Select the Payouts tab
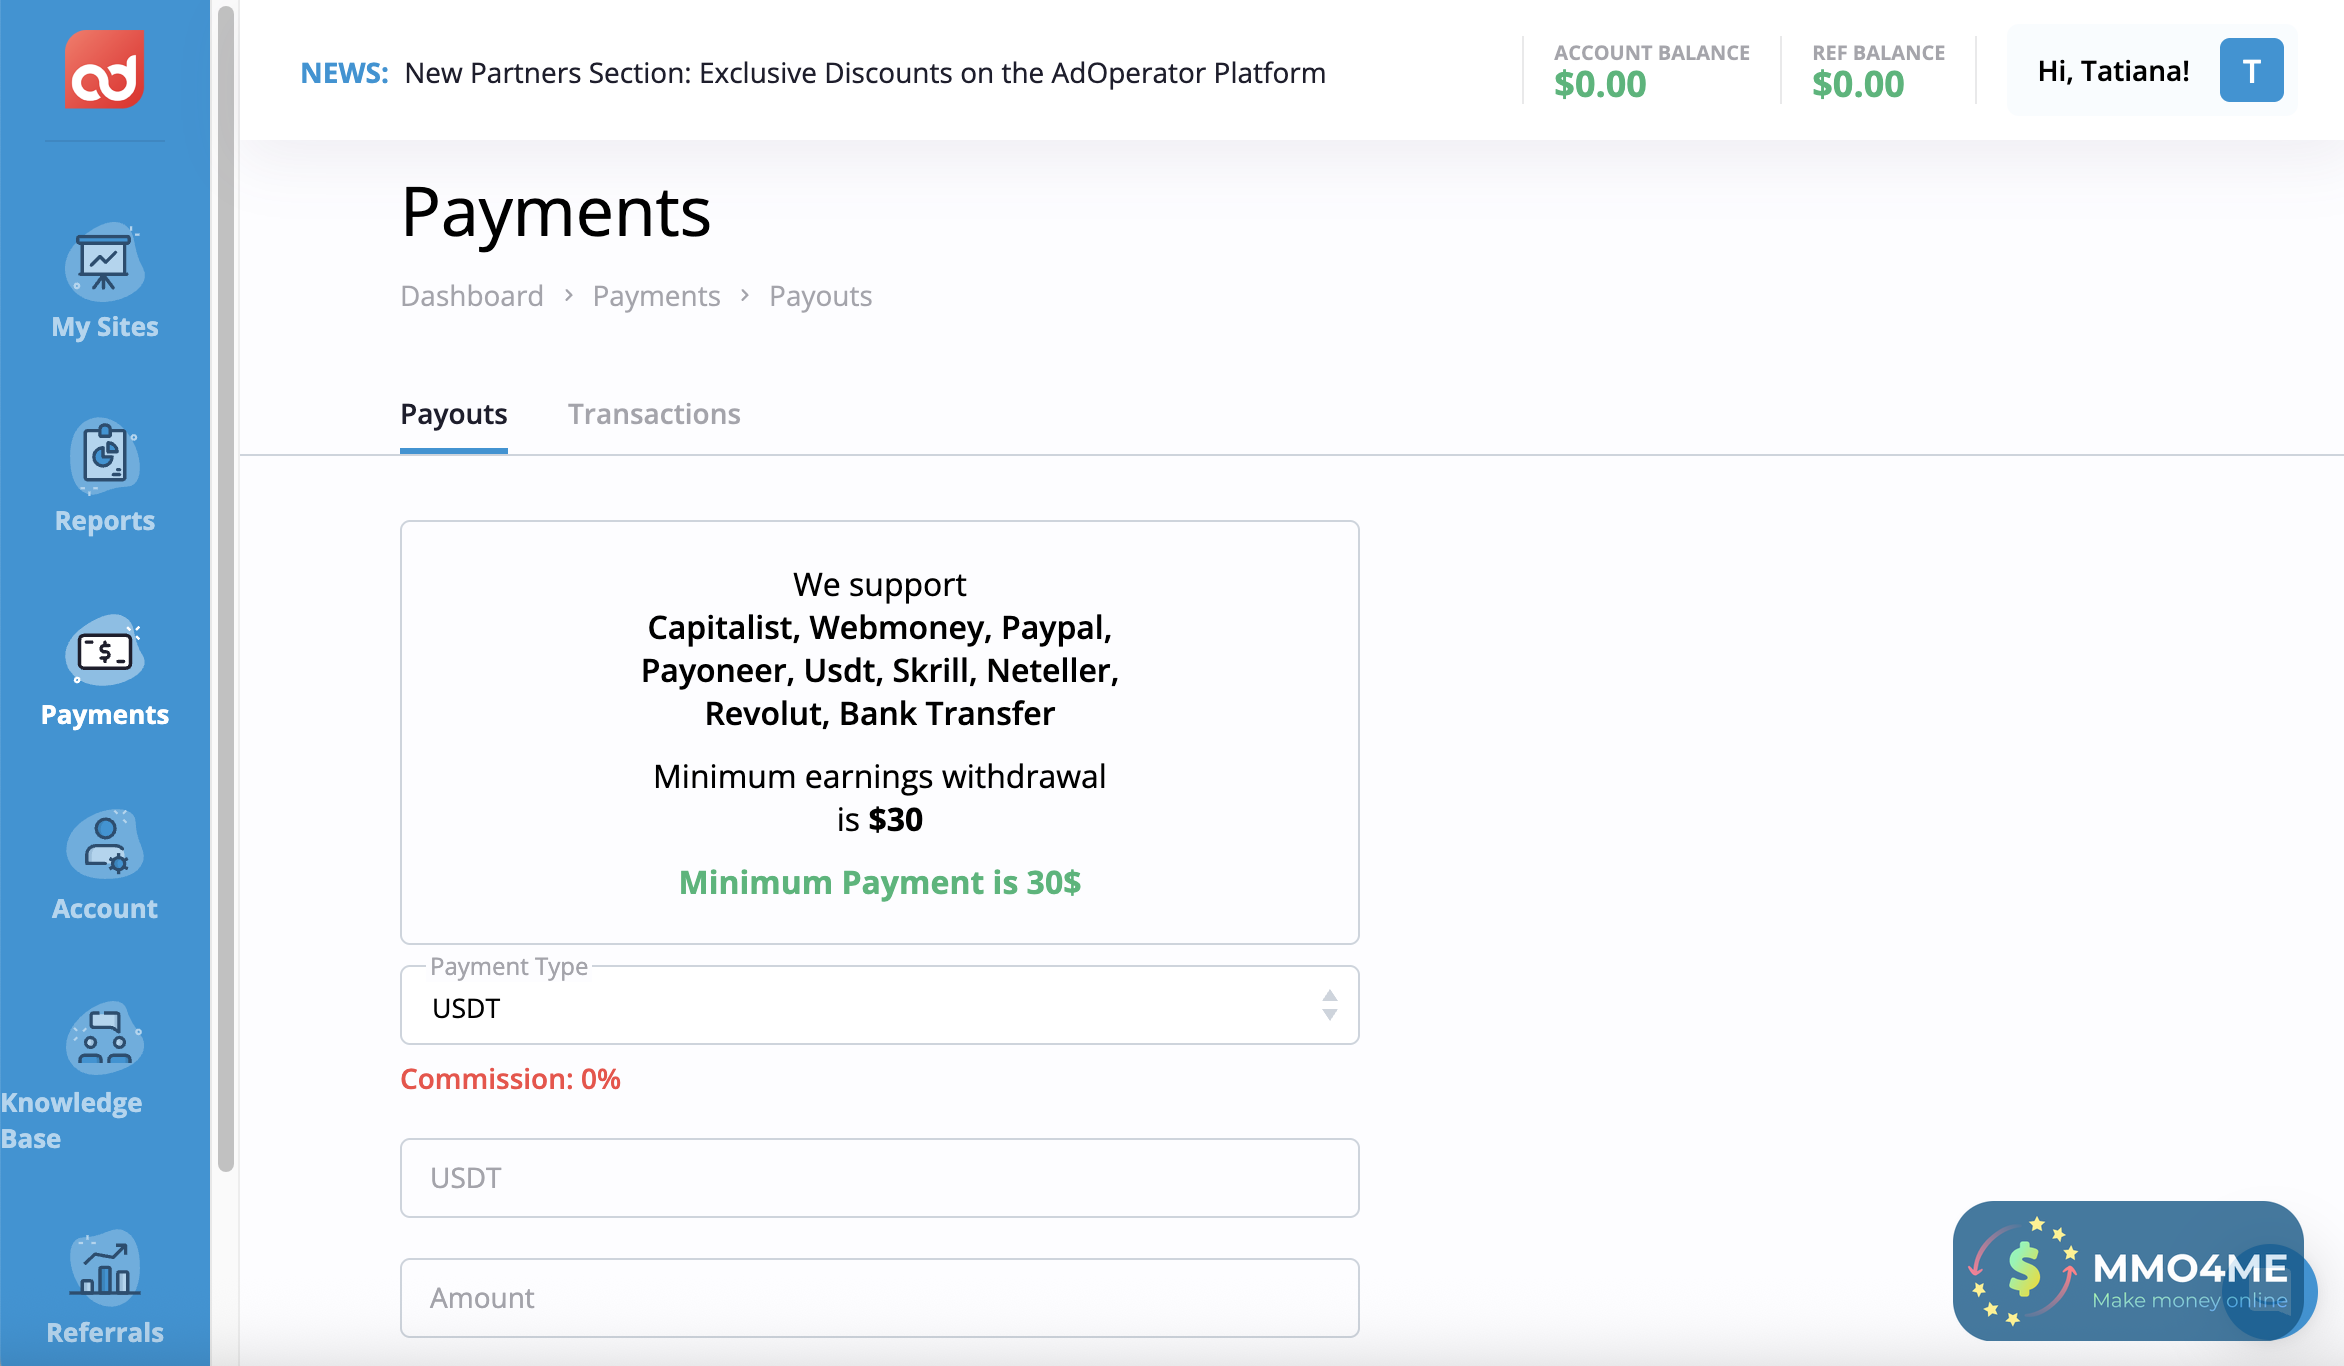Image resolution: width=2344 pixels, height=1366 pixels. point(453,414)
